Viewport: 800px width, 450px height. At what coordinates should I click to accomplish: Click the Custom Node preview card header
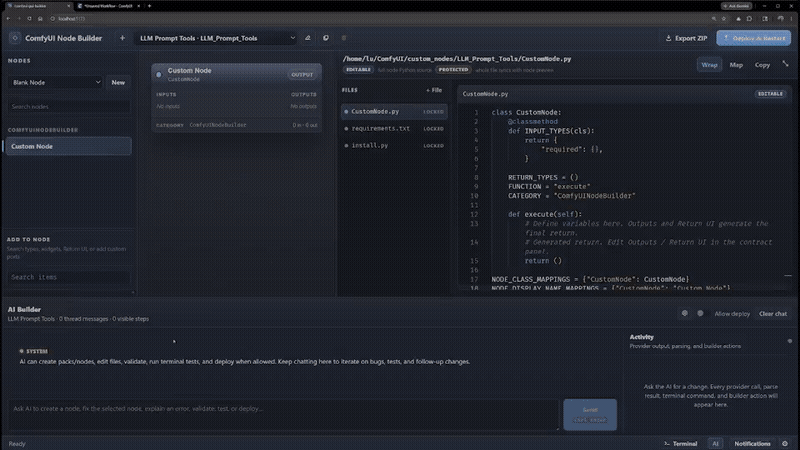(x=236, y=74)
